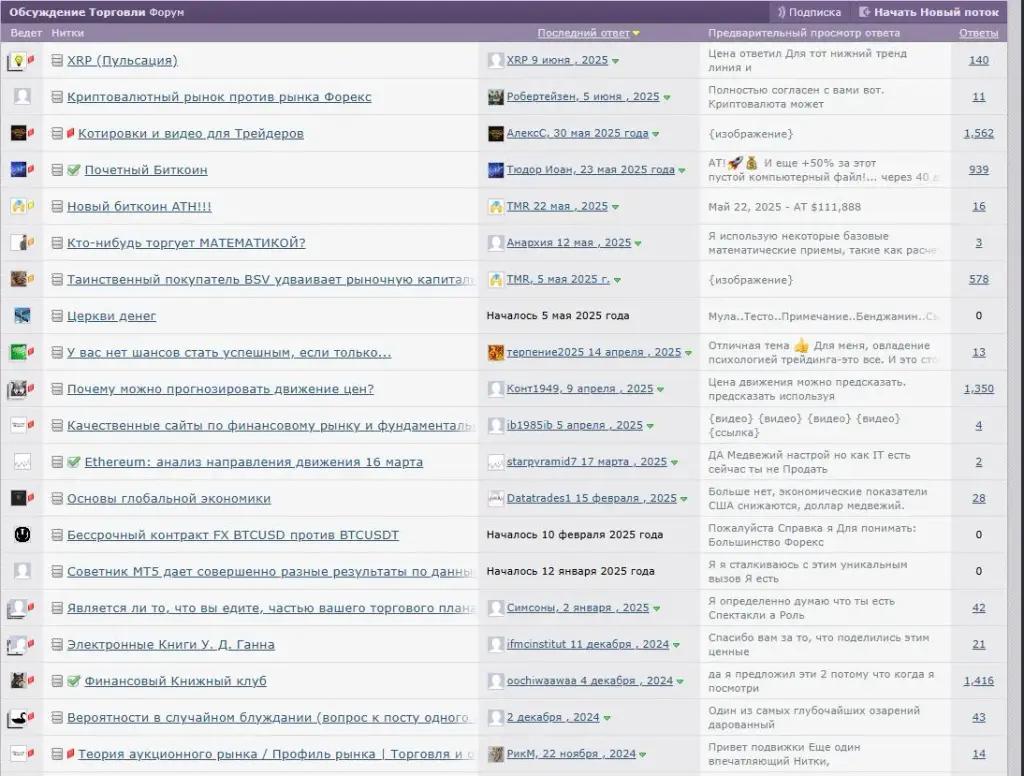Viewport: 1024px width, 776px height.
Task: Click the green arrow after XRP 9 июня 2025
Action: 615,61
